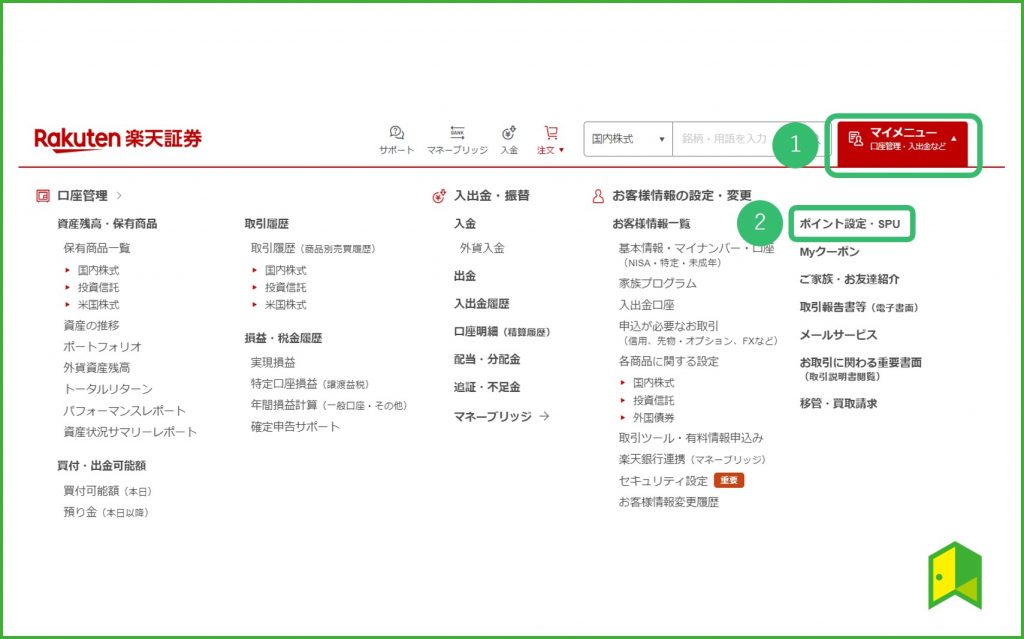Screen dimensions: 1024x639
Task: View 買付可能額 (本日)
Action: [107, 491]
